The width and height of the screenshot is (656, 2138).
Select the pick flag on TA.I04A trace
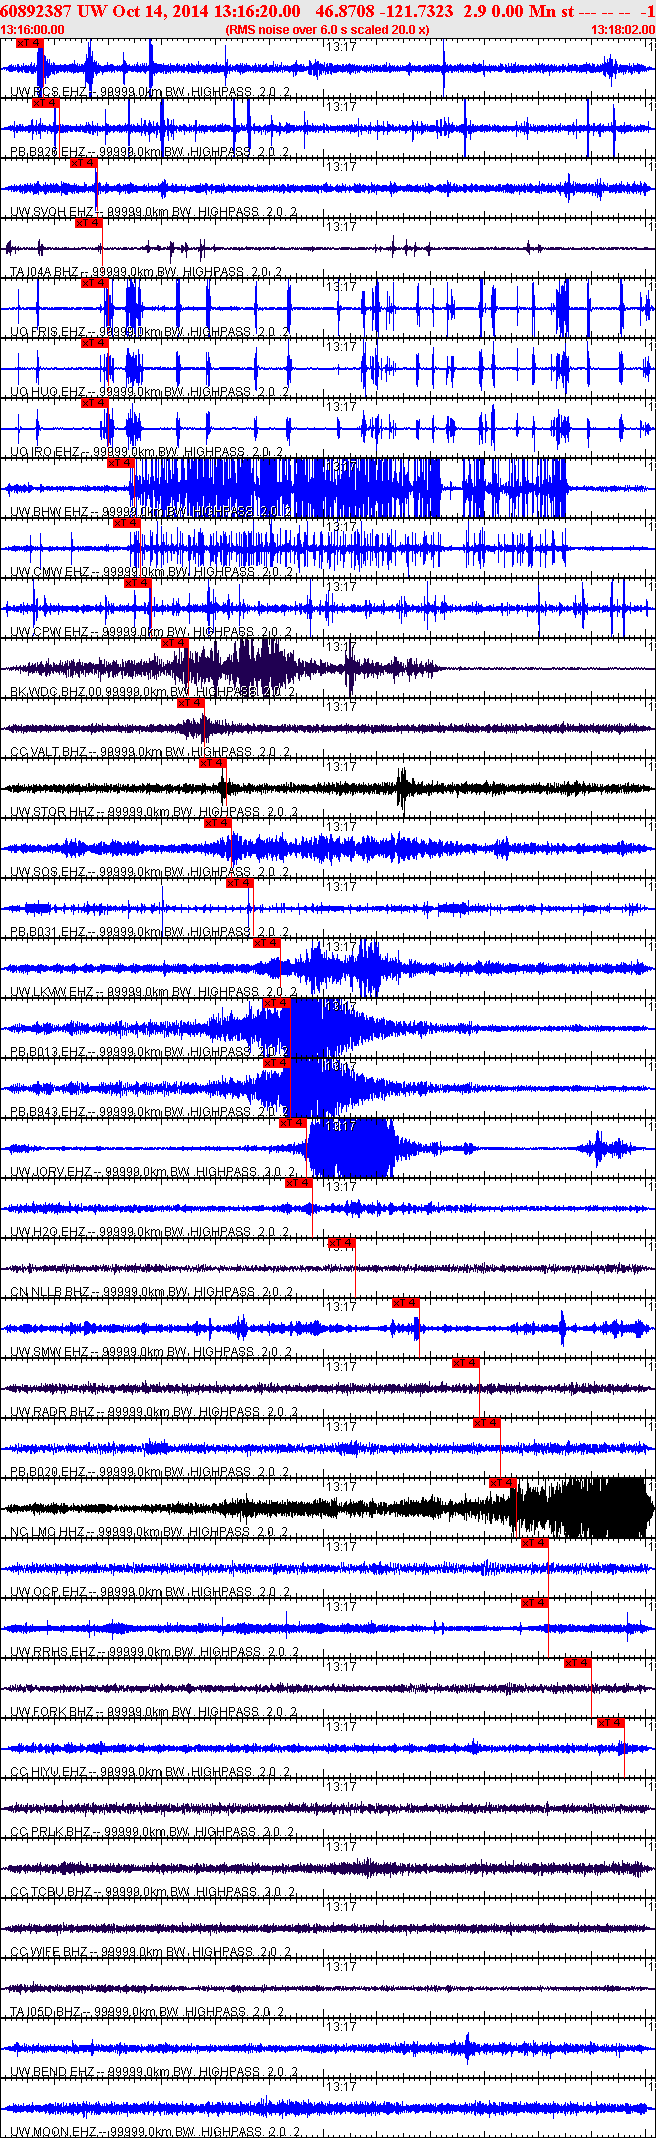pos(89,223)
